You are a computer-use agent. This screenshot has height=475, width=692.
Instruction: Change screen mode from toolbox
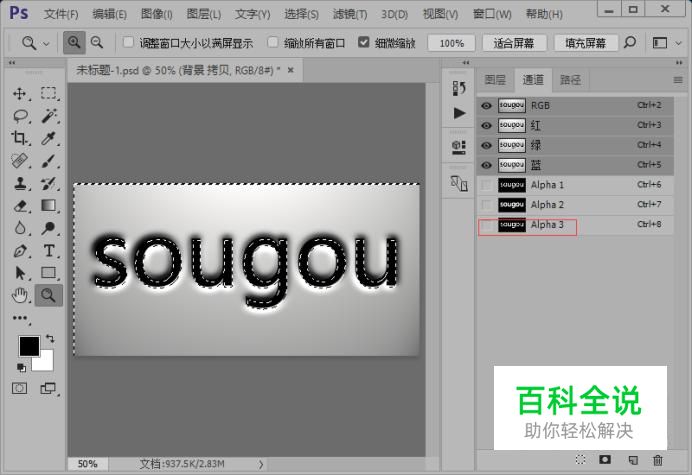[48, 388]
